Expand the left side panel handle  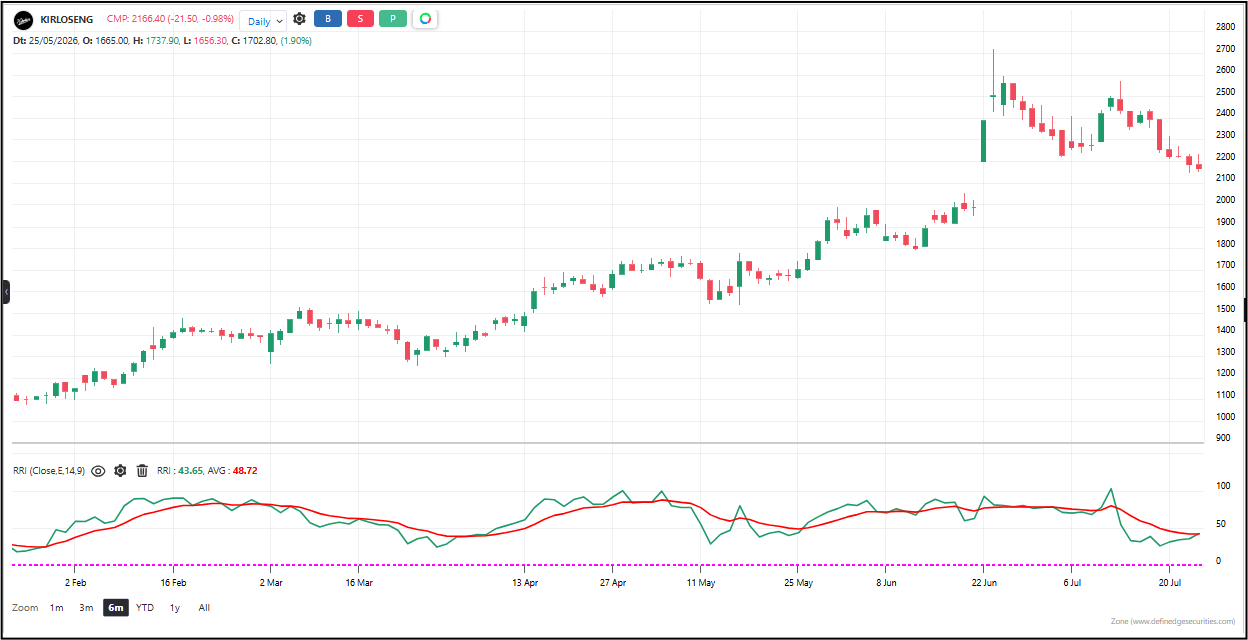[x=5, y=291]
